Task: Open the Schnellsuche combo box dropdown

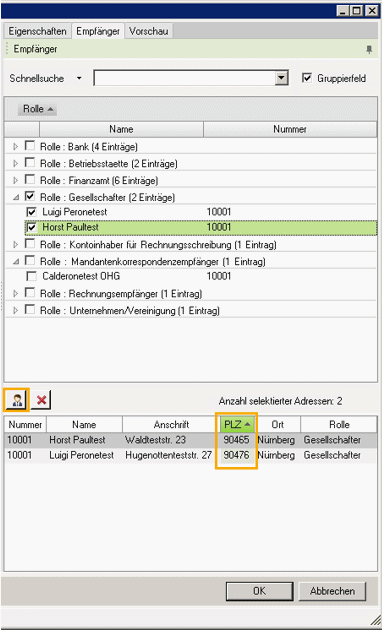Action: pyautogui.click(x=282, y=78)
